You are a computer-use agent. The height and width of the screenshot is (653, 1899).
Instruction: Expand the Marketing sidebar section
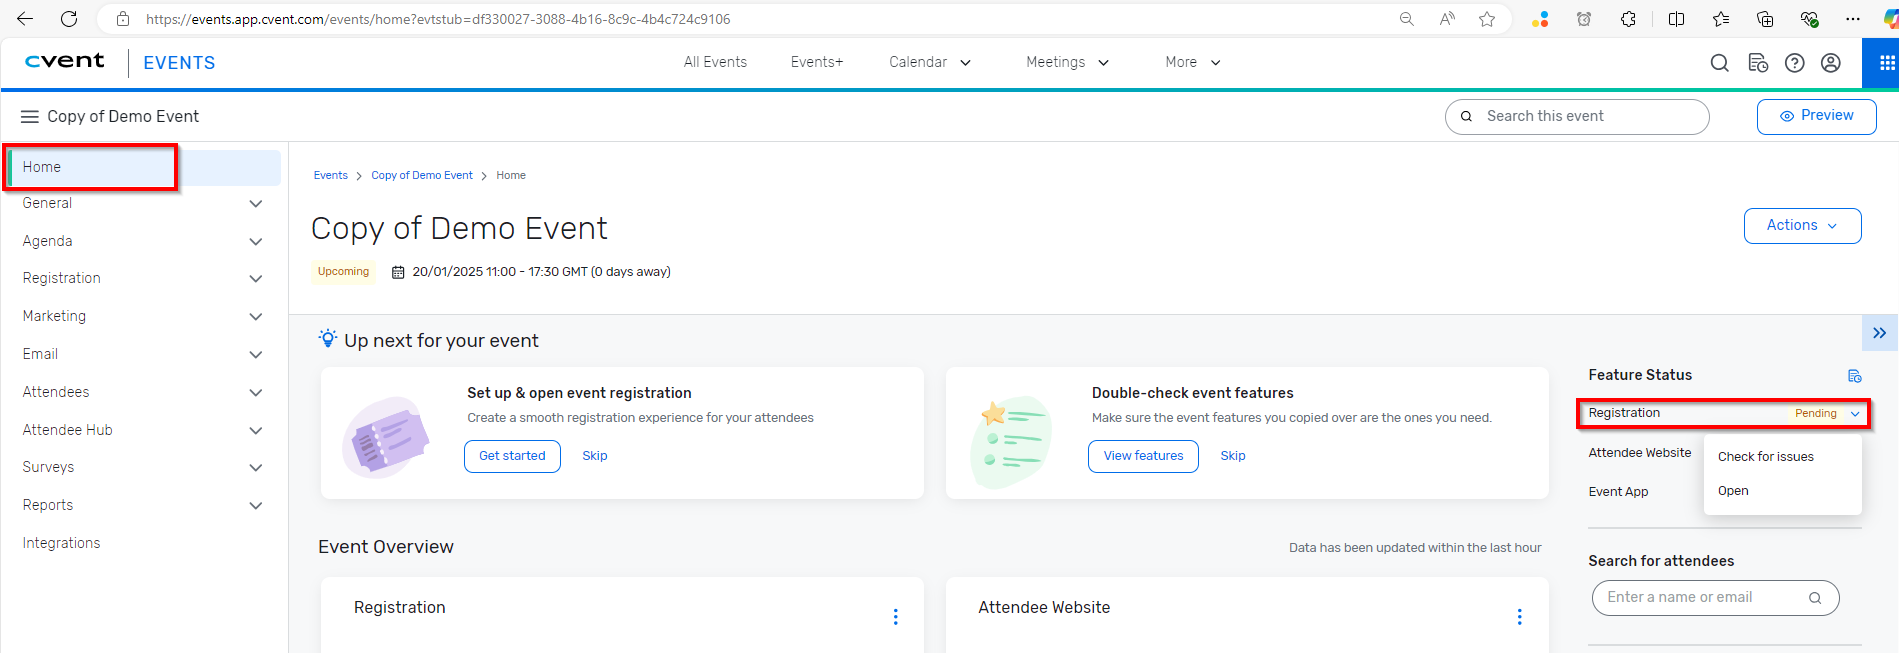pos(256,317)
